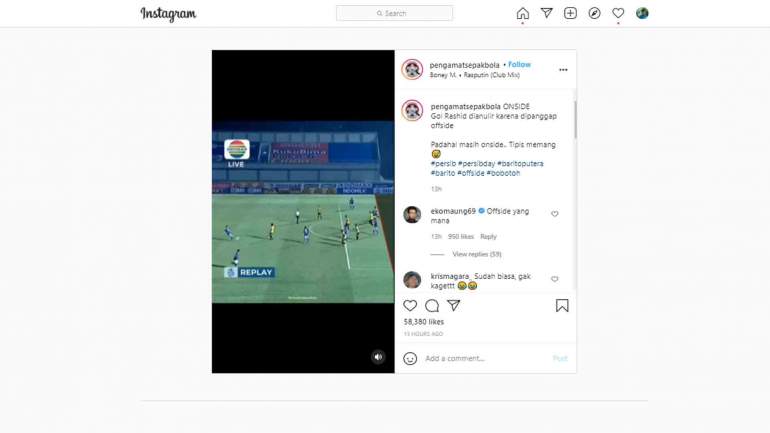Reply to ekomaung69's comment
The width and height of the screenshot is (770, 433).
[x=488, y=237]
